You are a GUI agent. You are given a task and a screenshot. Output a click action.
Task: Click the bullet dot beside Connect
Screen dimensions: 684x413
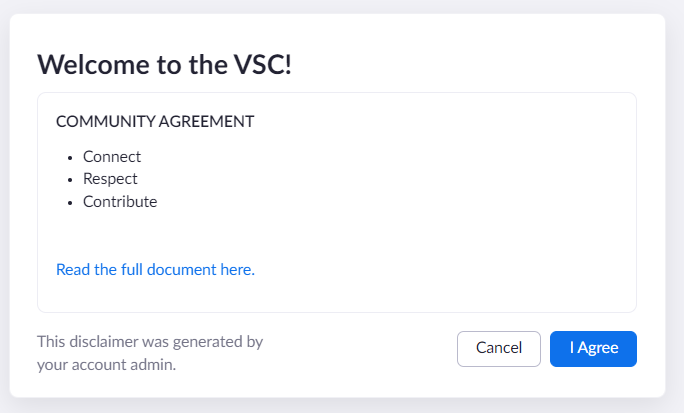(70, 158)
